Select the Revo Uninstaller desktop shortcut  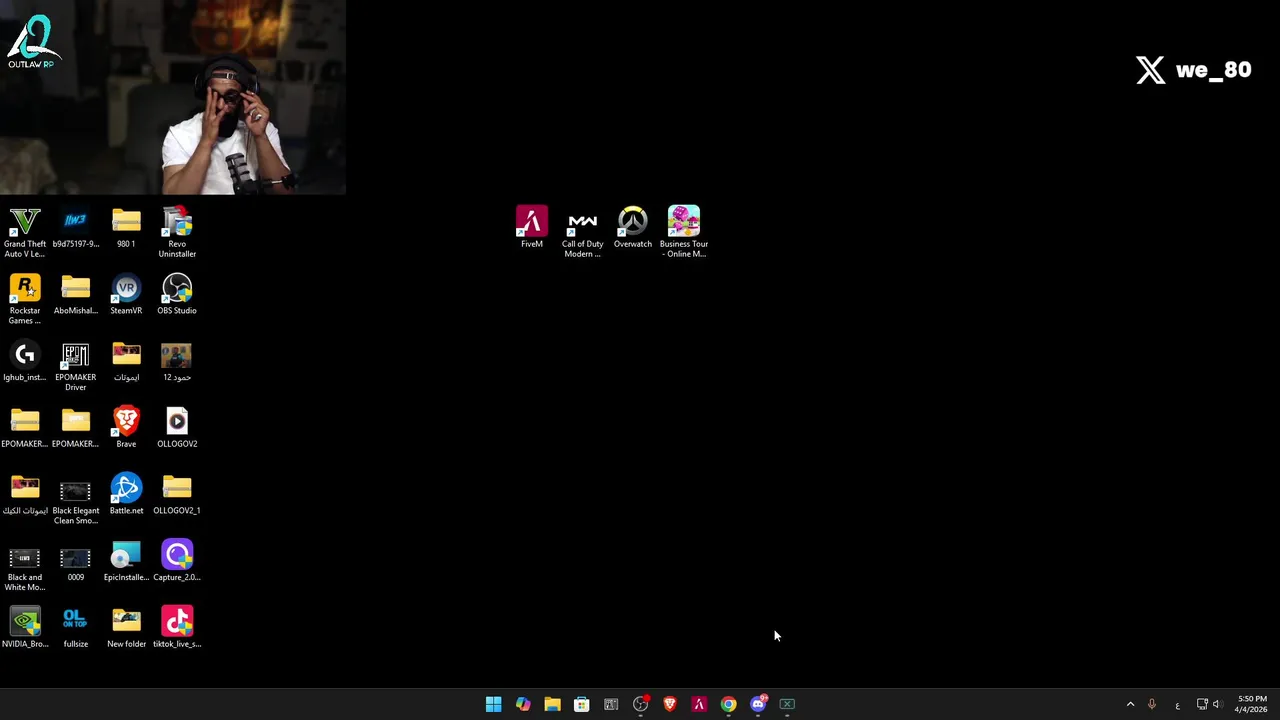coord(177,232)
